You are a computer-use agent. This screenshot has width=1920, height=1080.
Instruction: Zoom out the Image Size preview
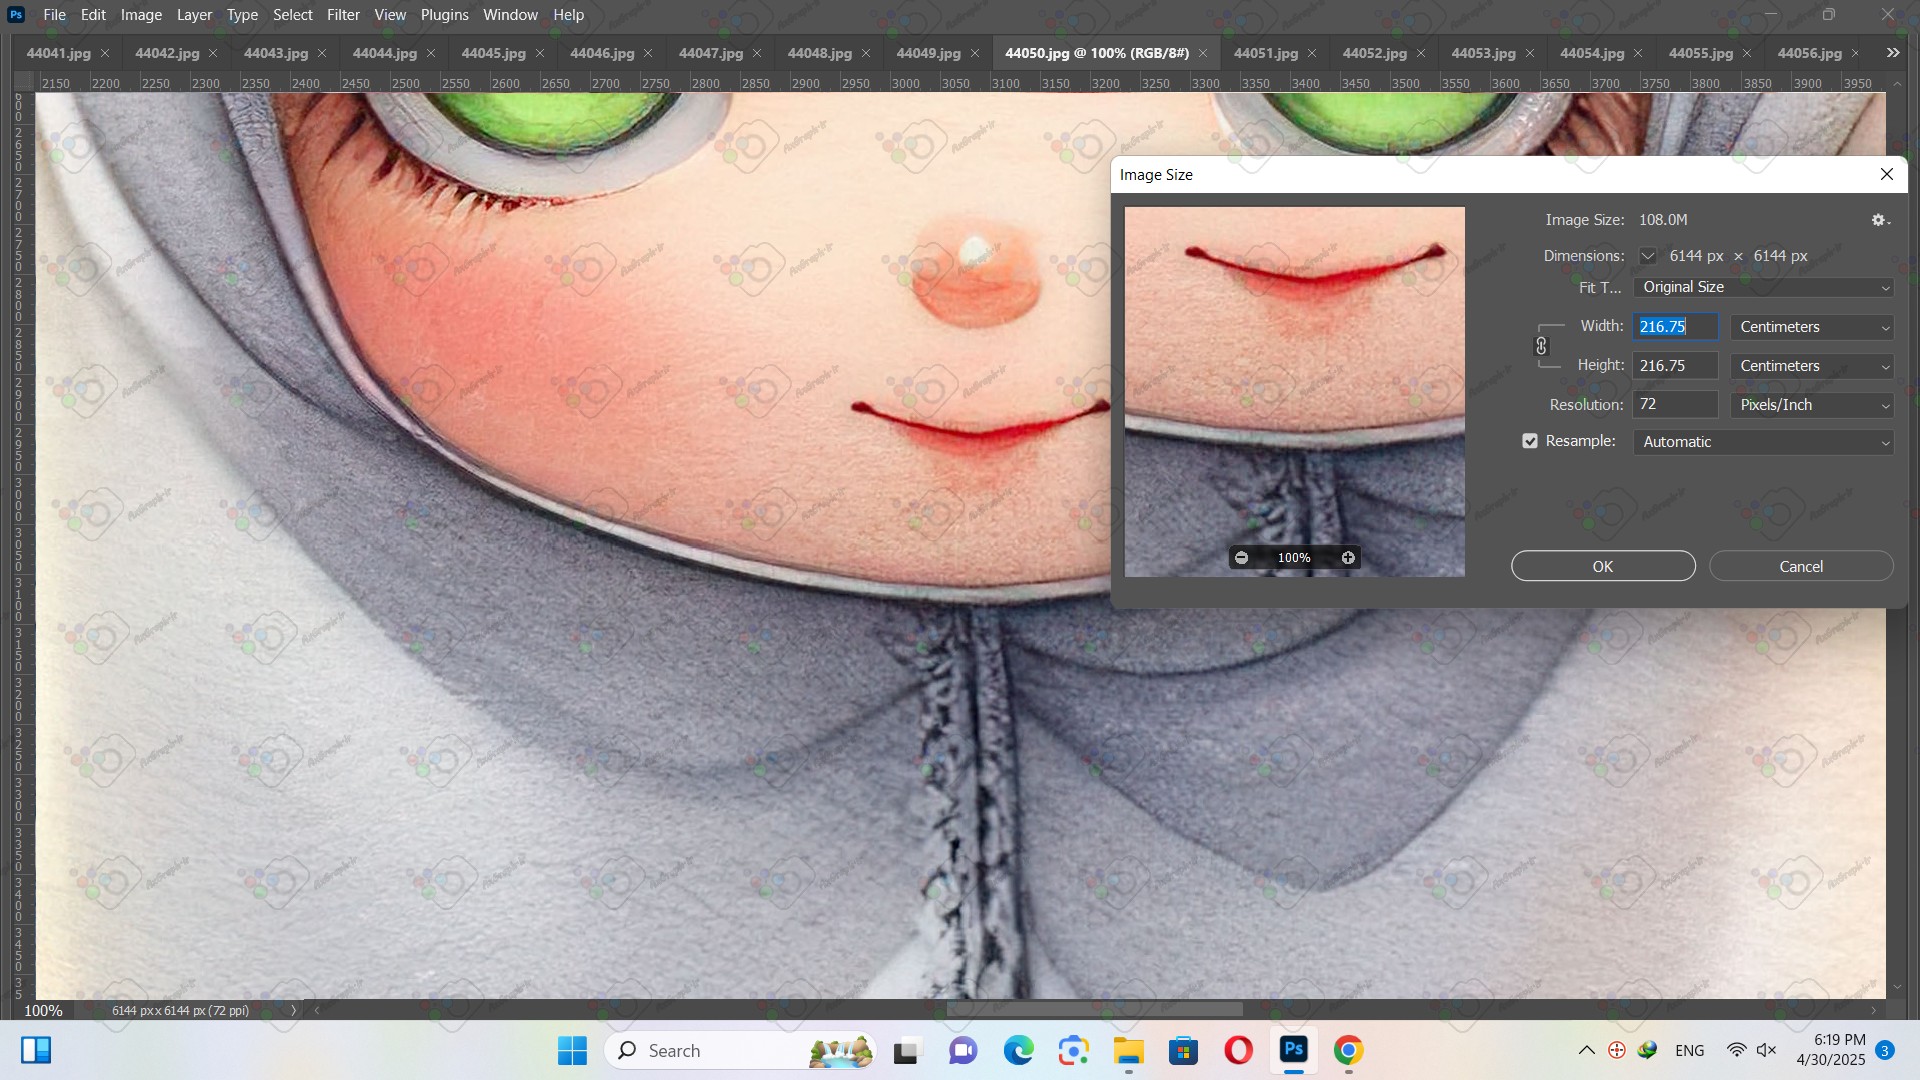(x=1241, y=558)
